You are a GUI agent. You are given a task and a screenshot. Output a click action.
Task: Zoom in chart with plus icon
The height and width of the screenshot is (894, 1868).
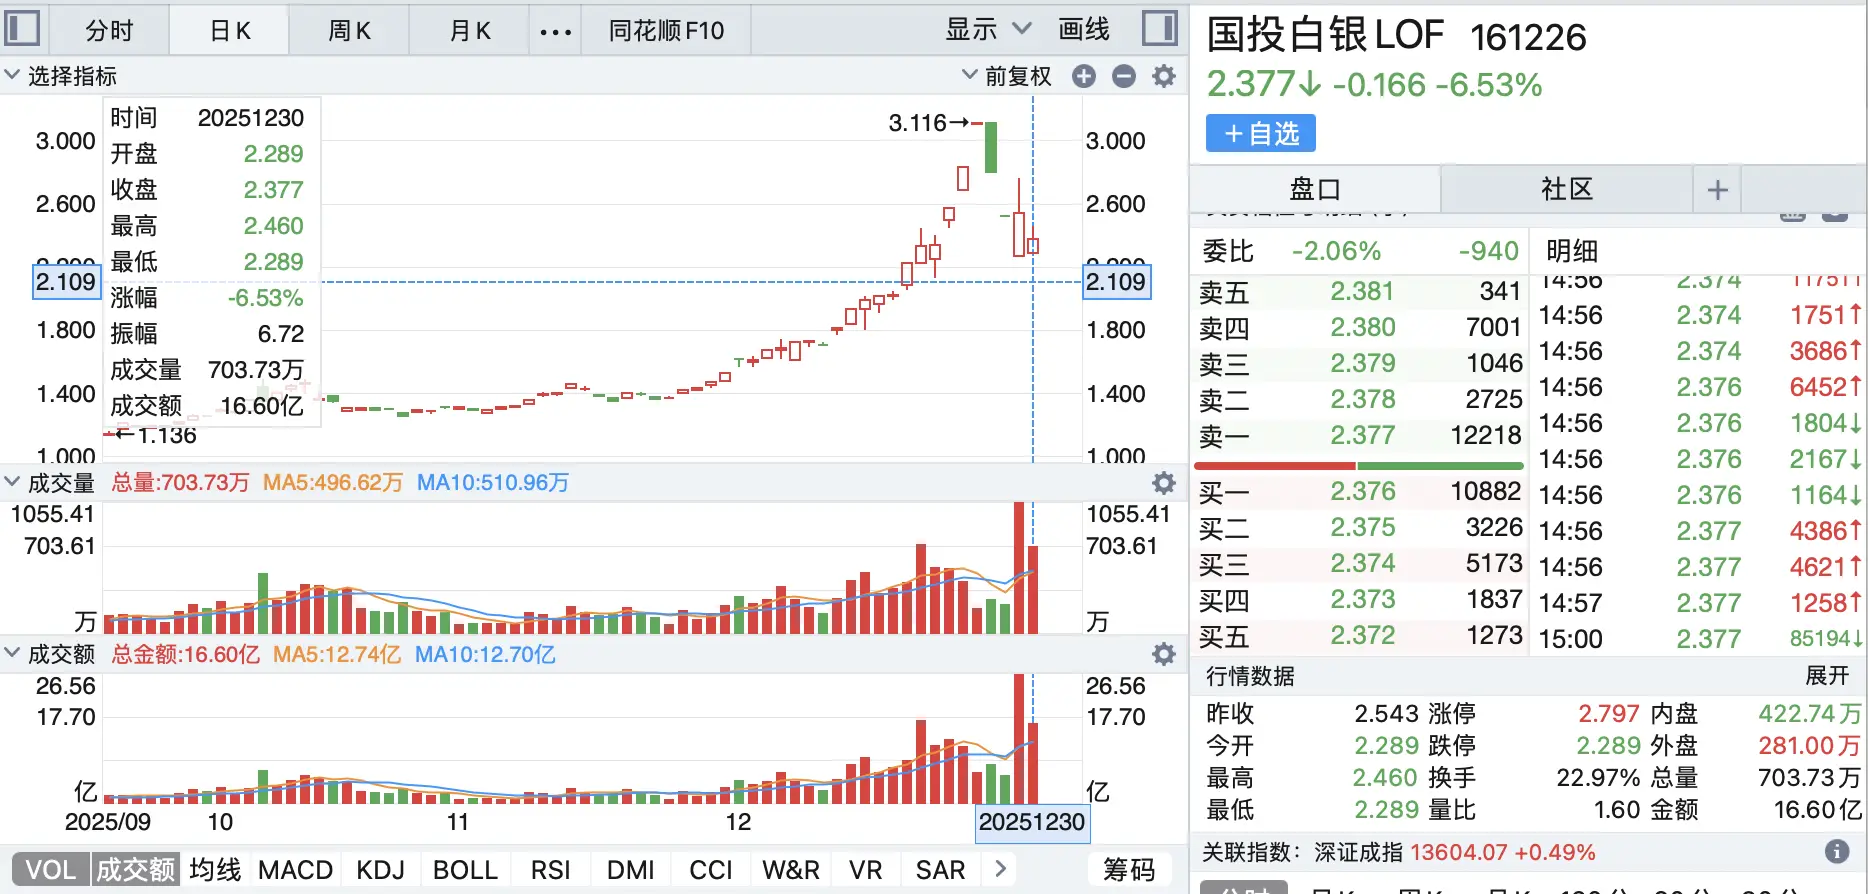point(1084,76)
